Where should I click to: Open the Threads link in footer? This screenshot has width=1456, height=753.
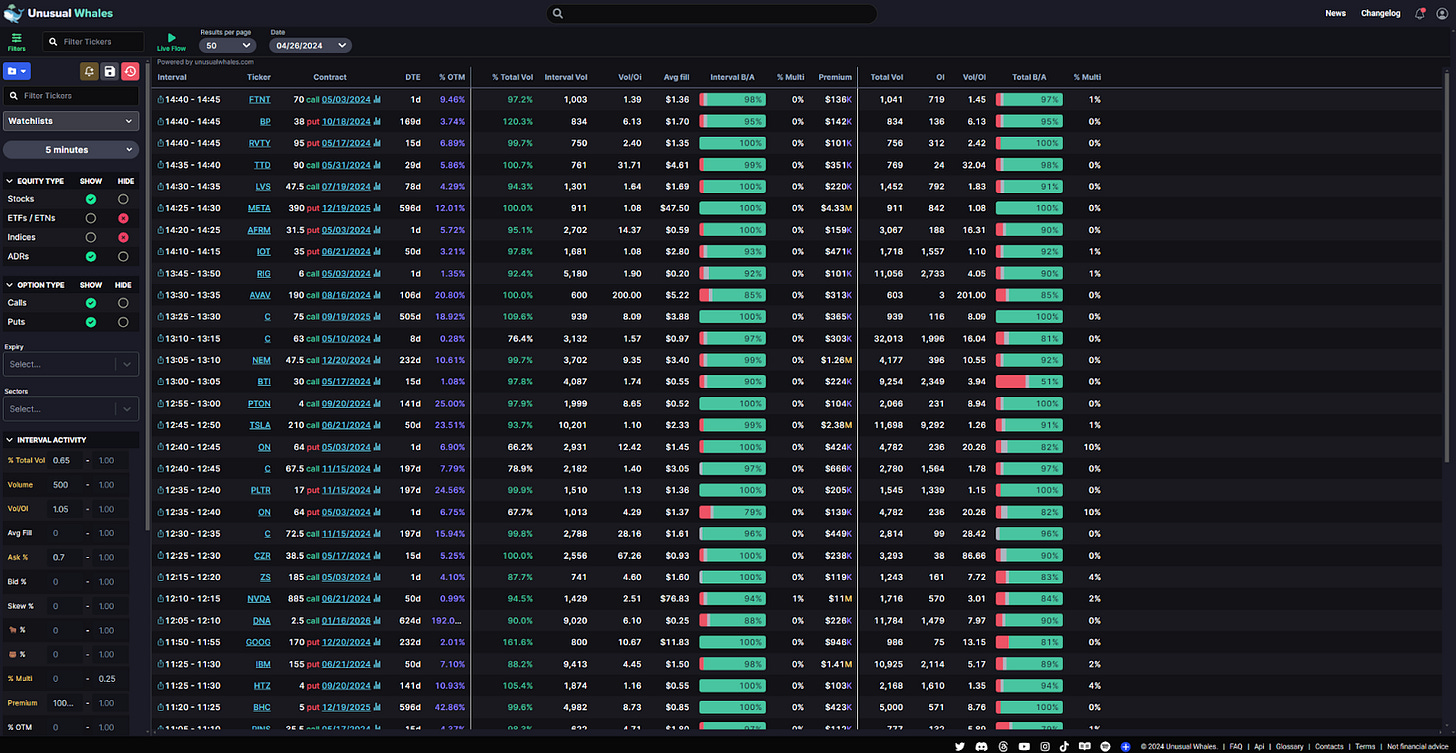[x=1002, y=746]
